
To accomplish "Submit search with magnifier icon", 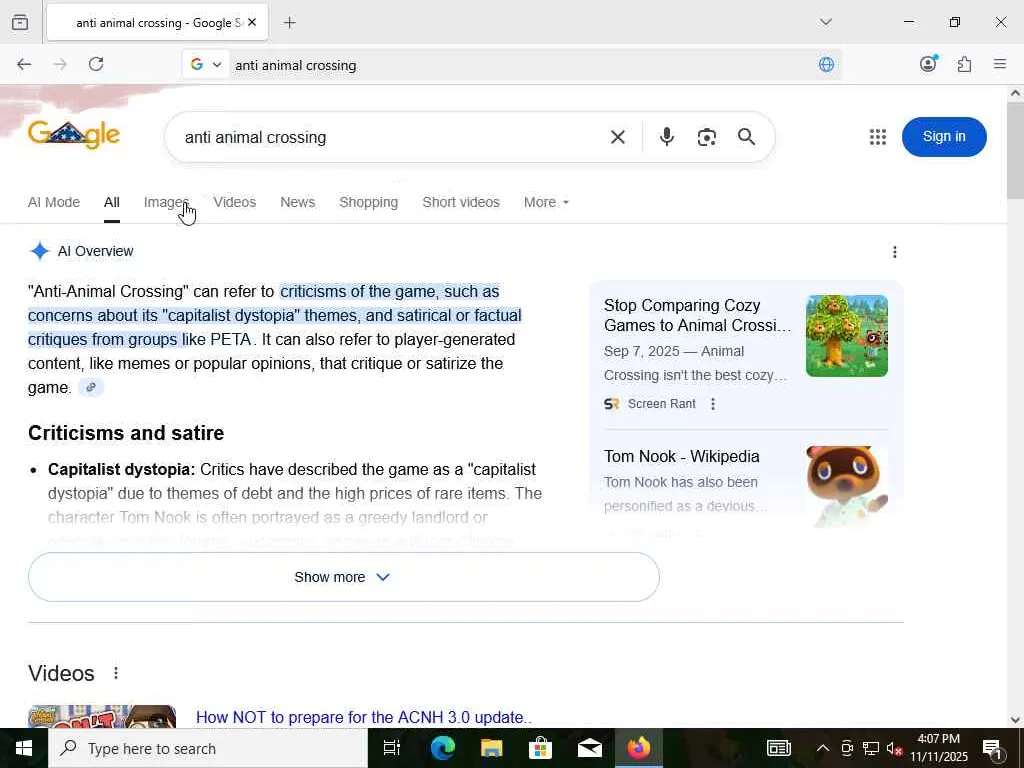I will [x=746, y=137].
